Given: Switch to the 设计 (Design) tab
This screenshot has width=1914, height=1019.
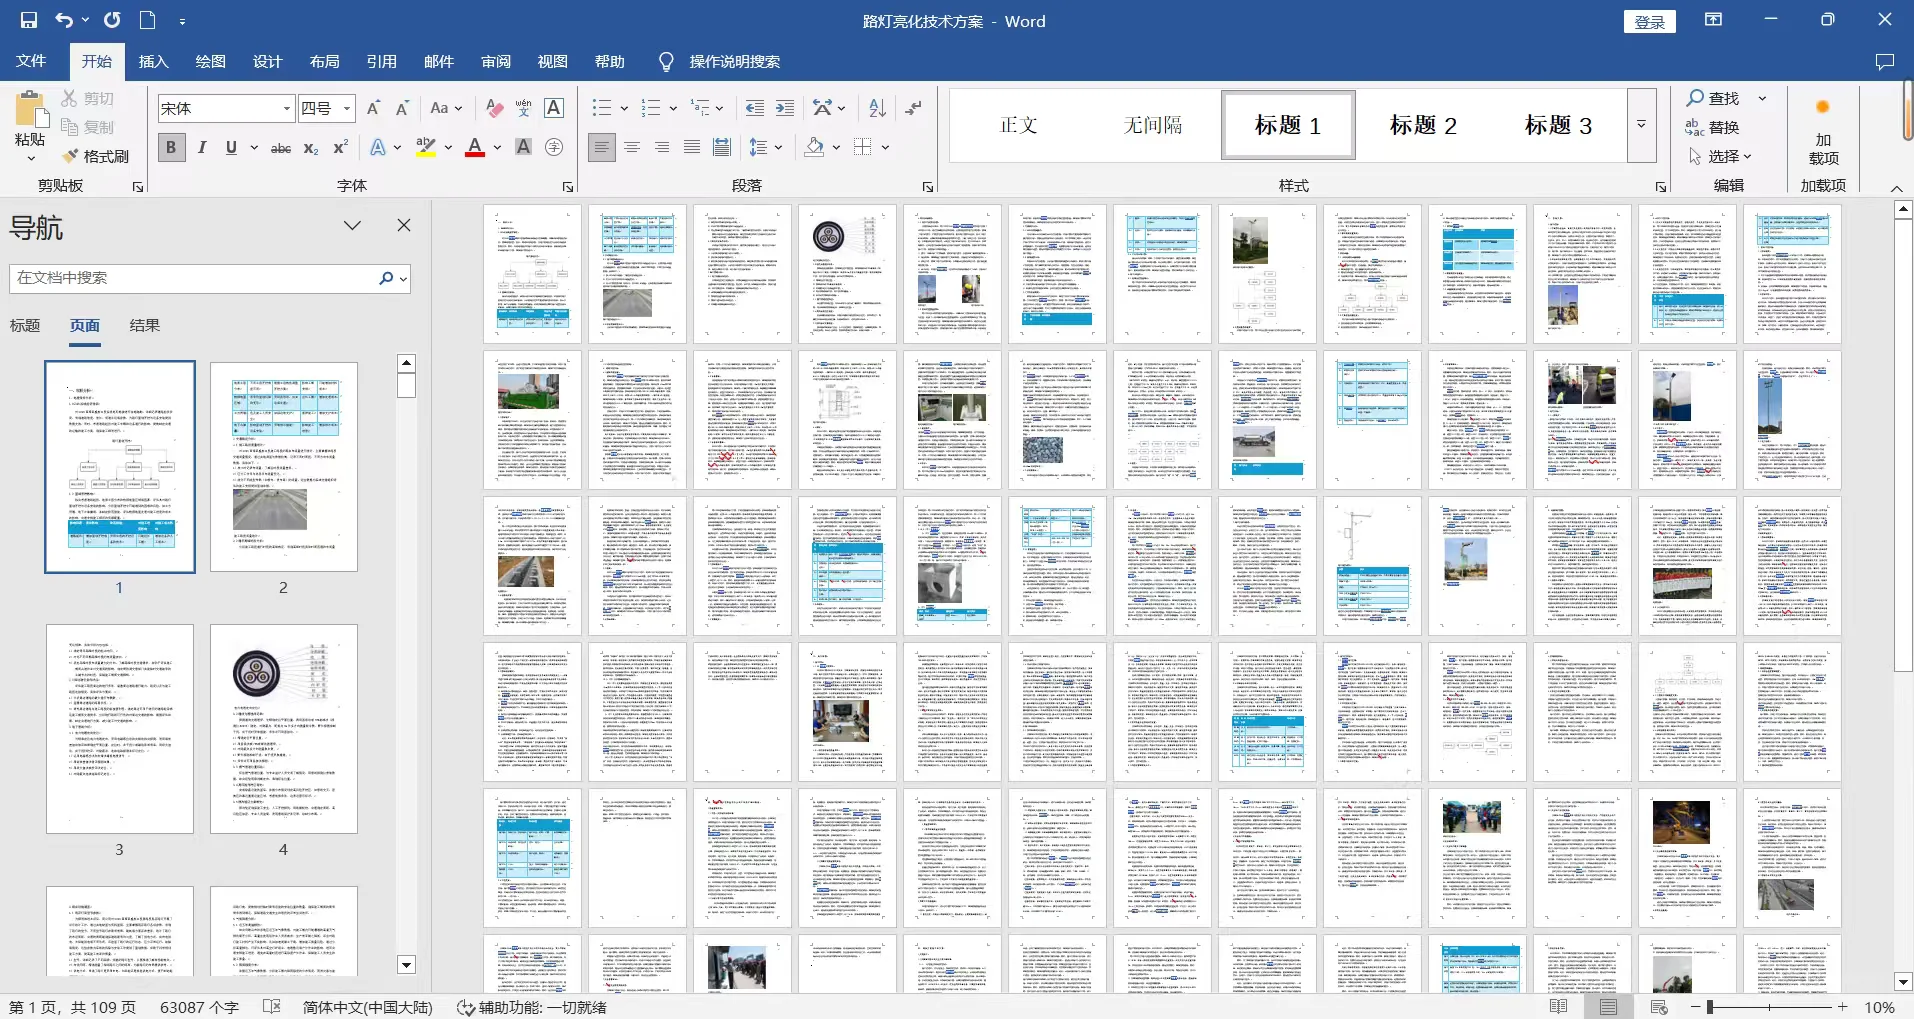Looking at the screenshot, I should 267,62.
